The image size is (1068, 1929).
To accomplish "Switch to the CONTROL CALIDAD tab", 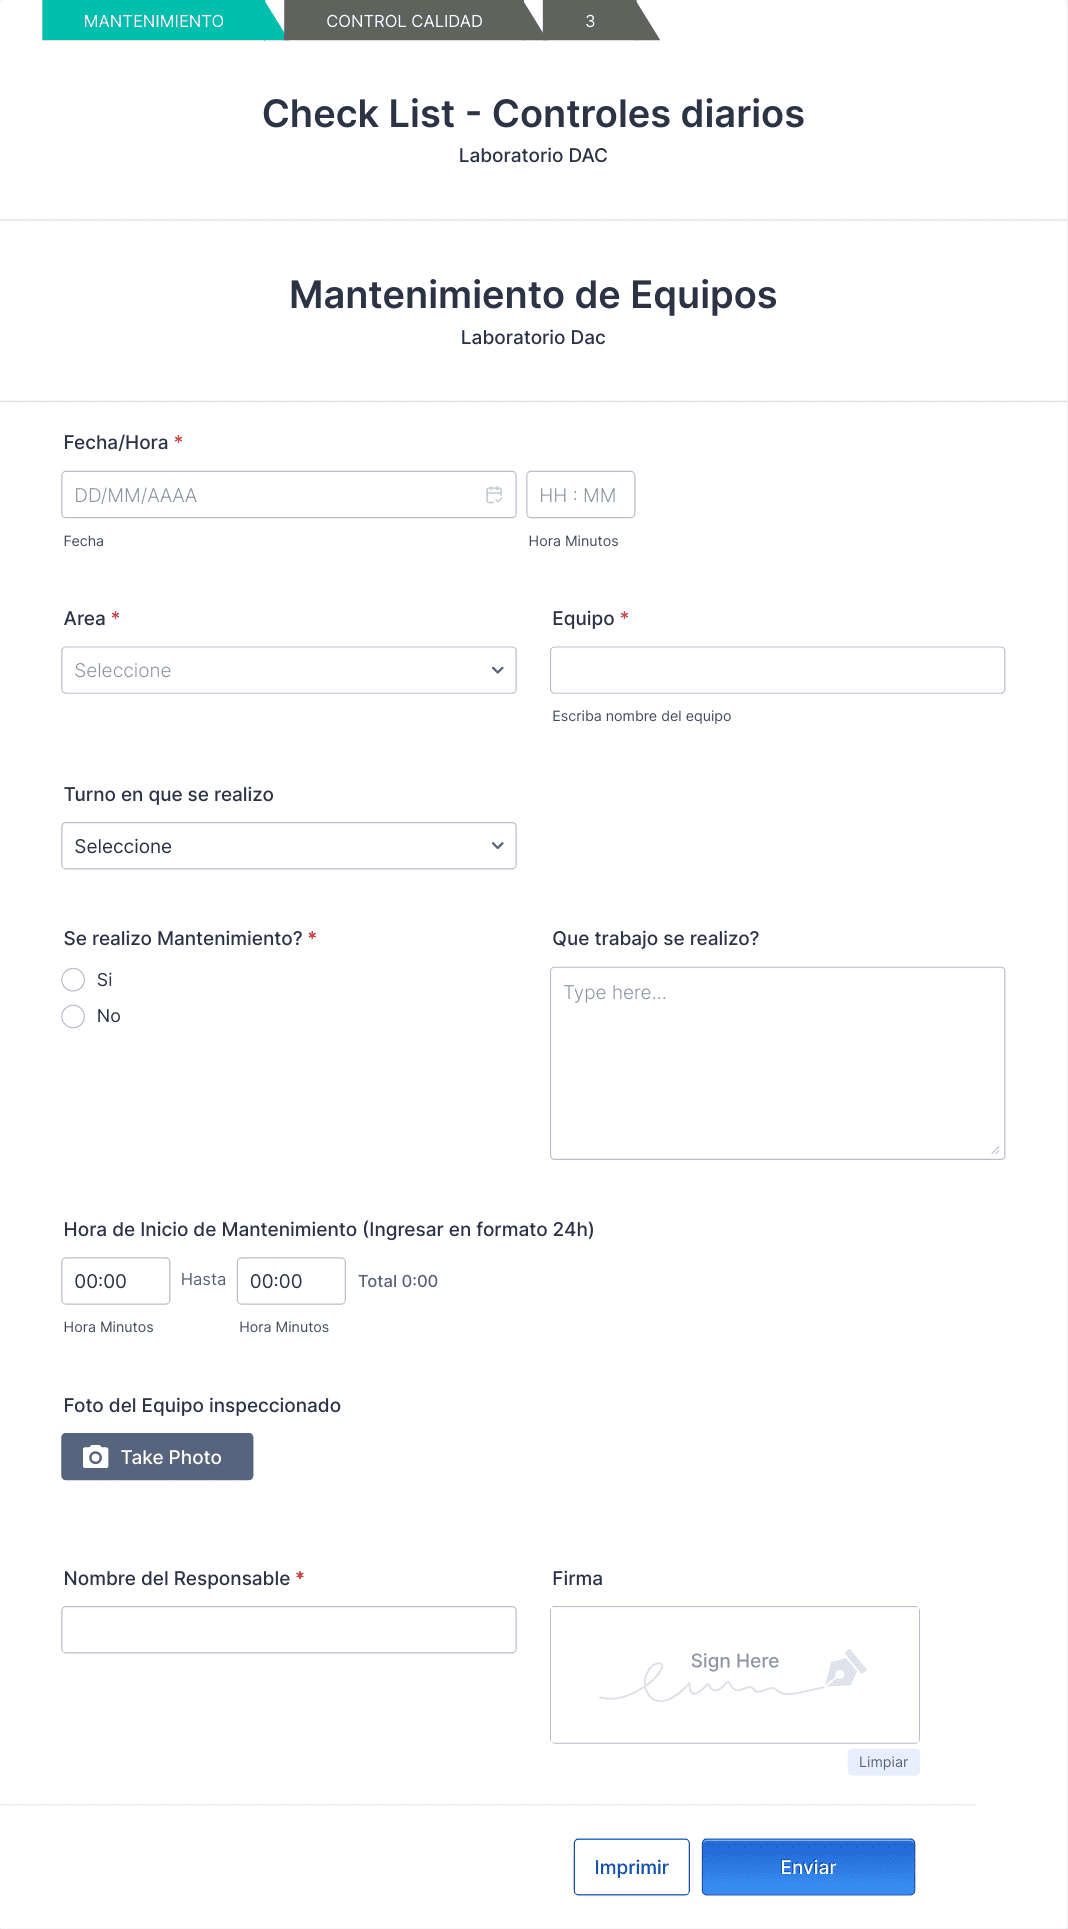I will [404, 20].
